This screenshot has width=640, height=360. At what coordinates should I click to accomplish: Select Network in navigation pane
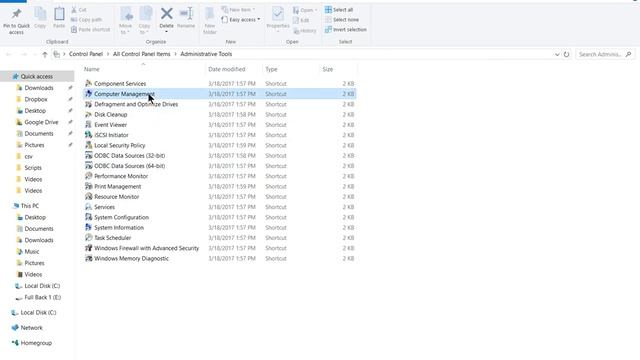[x=31, y=328]
